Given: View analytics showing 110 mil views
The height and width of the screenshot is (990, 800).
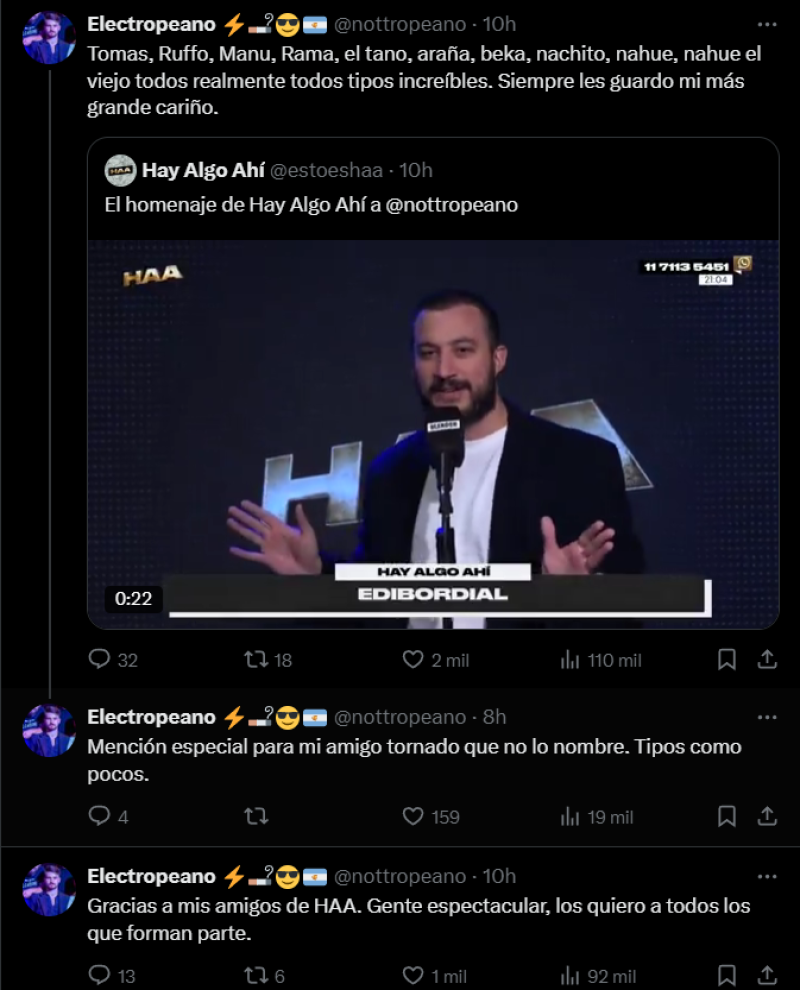Looking at the screenshot, I should 571,660.
